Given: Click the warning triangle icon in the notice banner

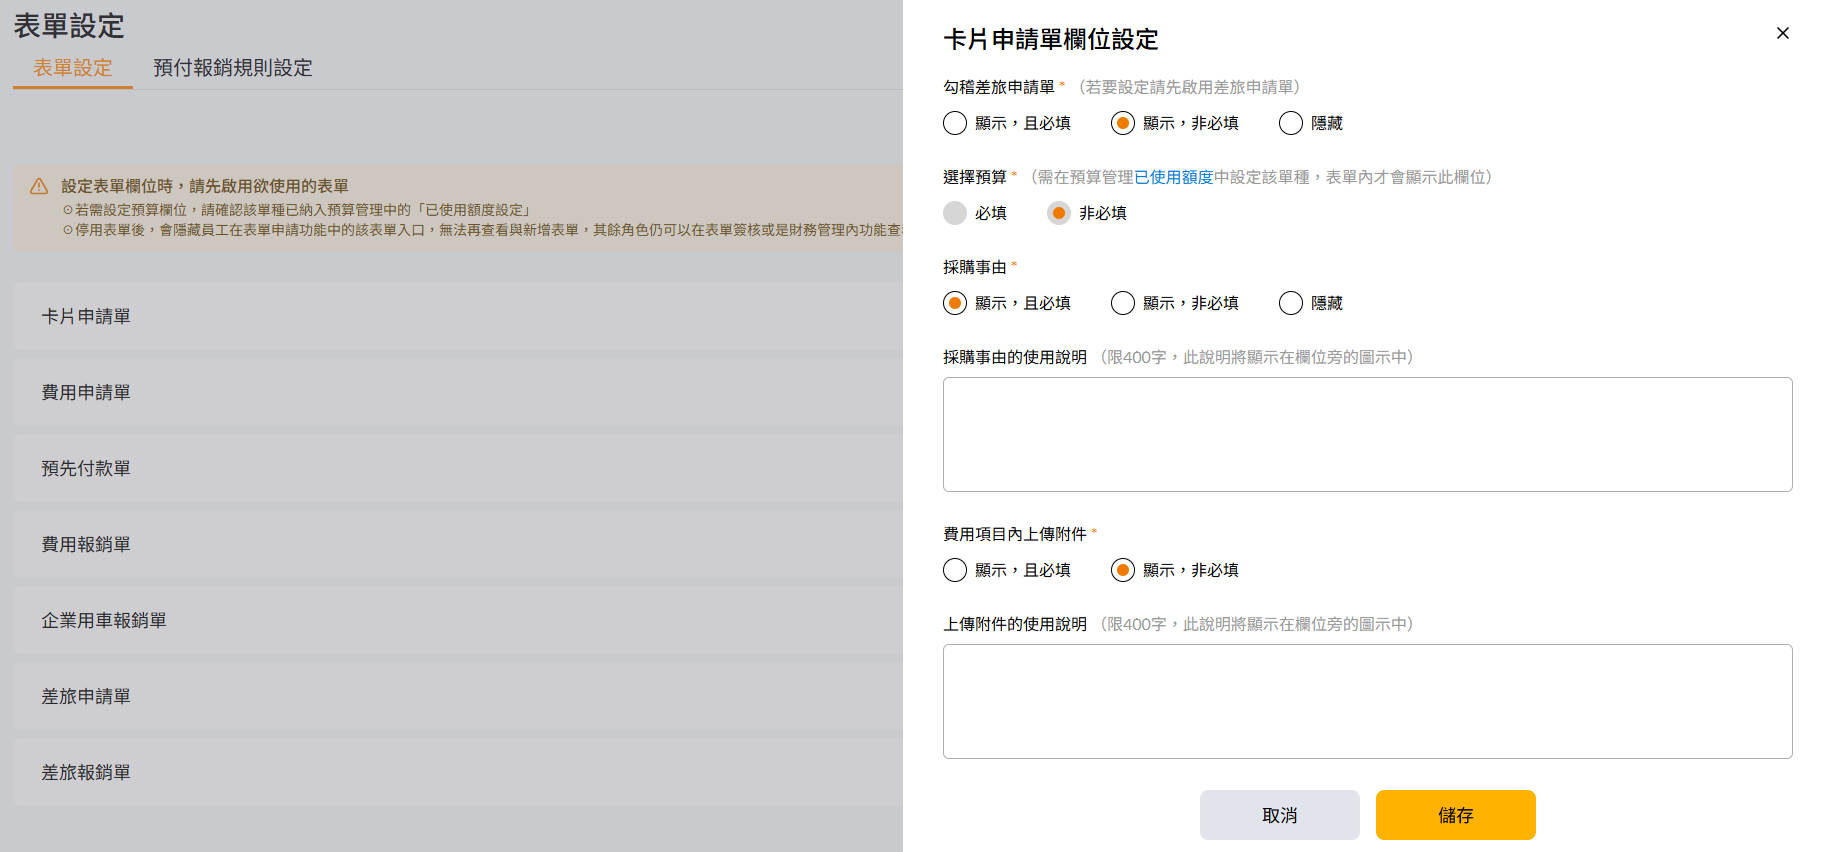Looking at the screenshot, I should point(39,186).
